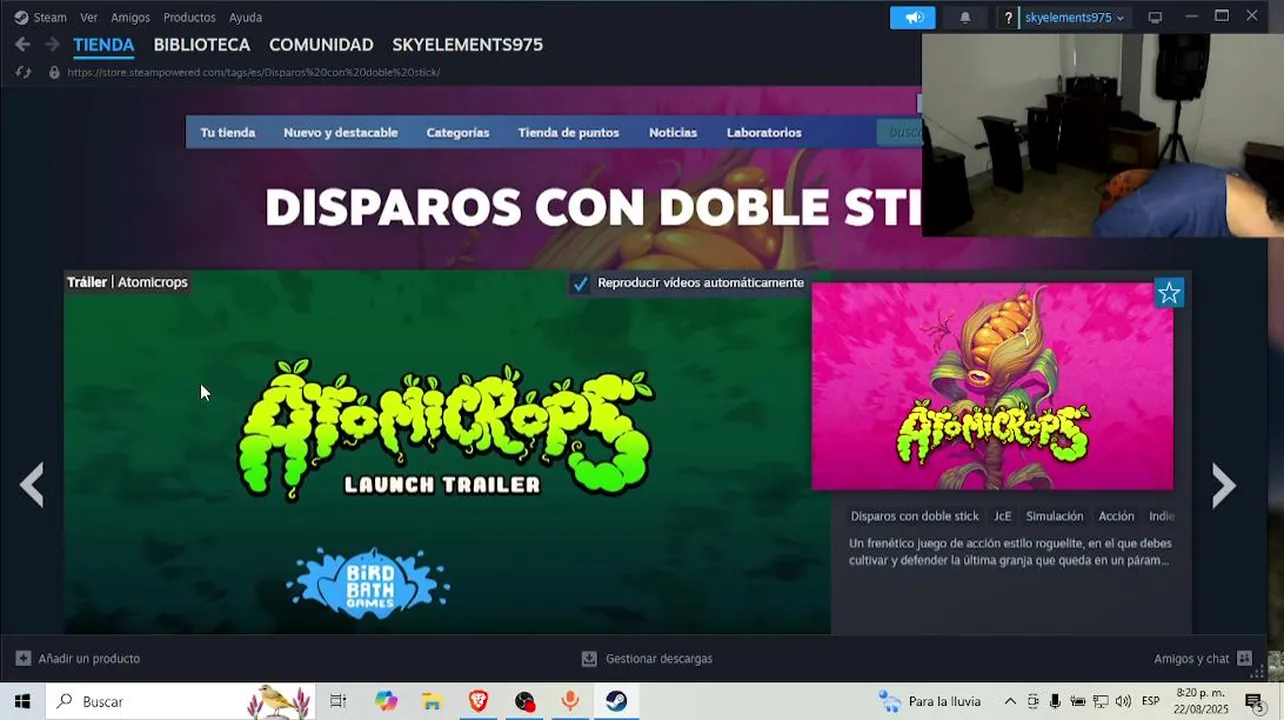Viewport: 1284px width, 720px height.
Task: Switch to the TIENDA tab
Action: [104, 45]
